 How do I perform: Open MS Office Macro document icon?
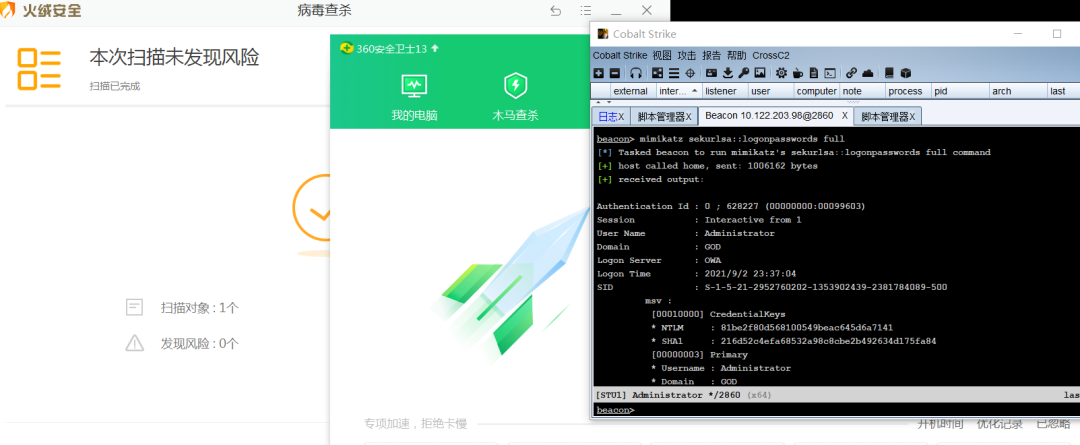[813, 72]
